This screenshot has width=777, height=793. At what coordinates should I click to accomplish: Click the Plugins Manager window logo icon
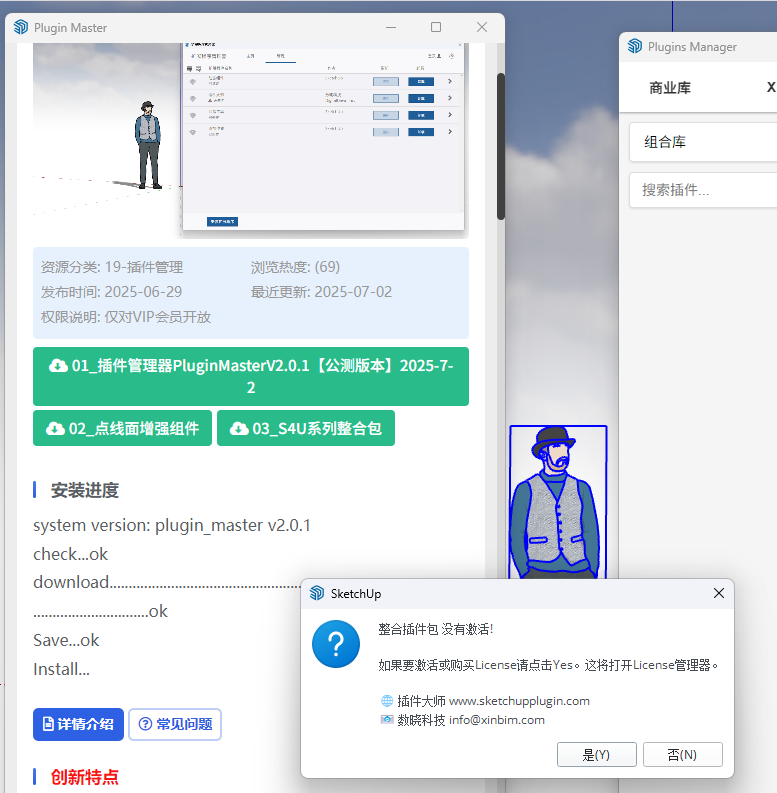[634, 47]
